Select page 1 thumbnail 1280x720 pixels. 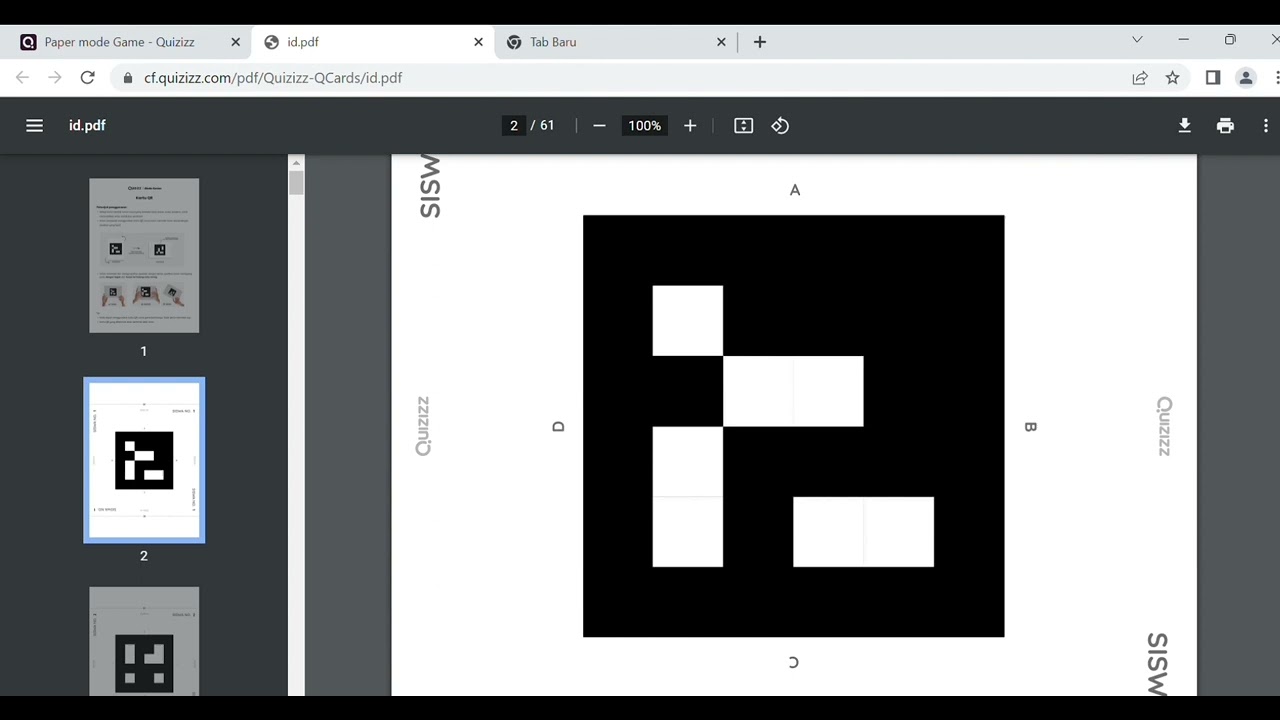tap(144, 255)
